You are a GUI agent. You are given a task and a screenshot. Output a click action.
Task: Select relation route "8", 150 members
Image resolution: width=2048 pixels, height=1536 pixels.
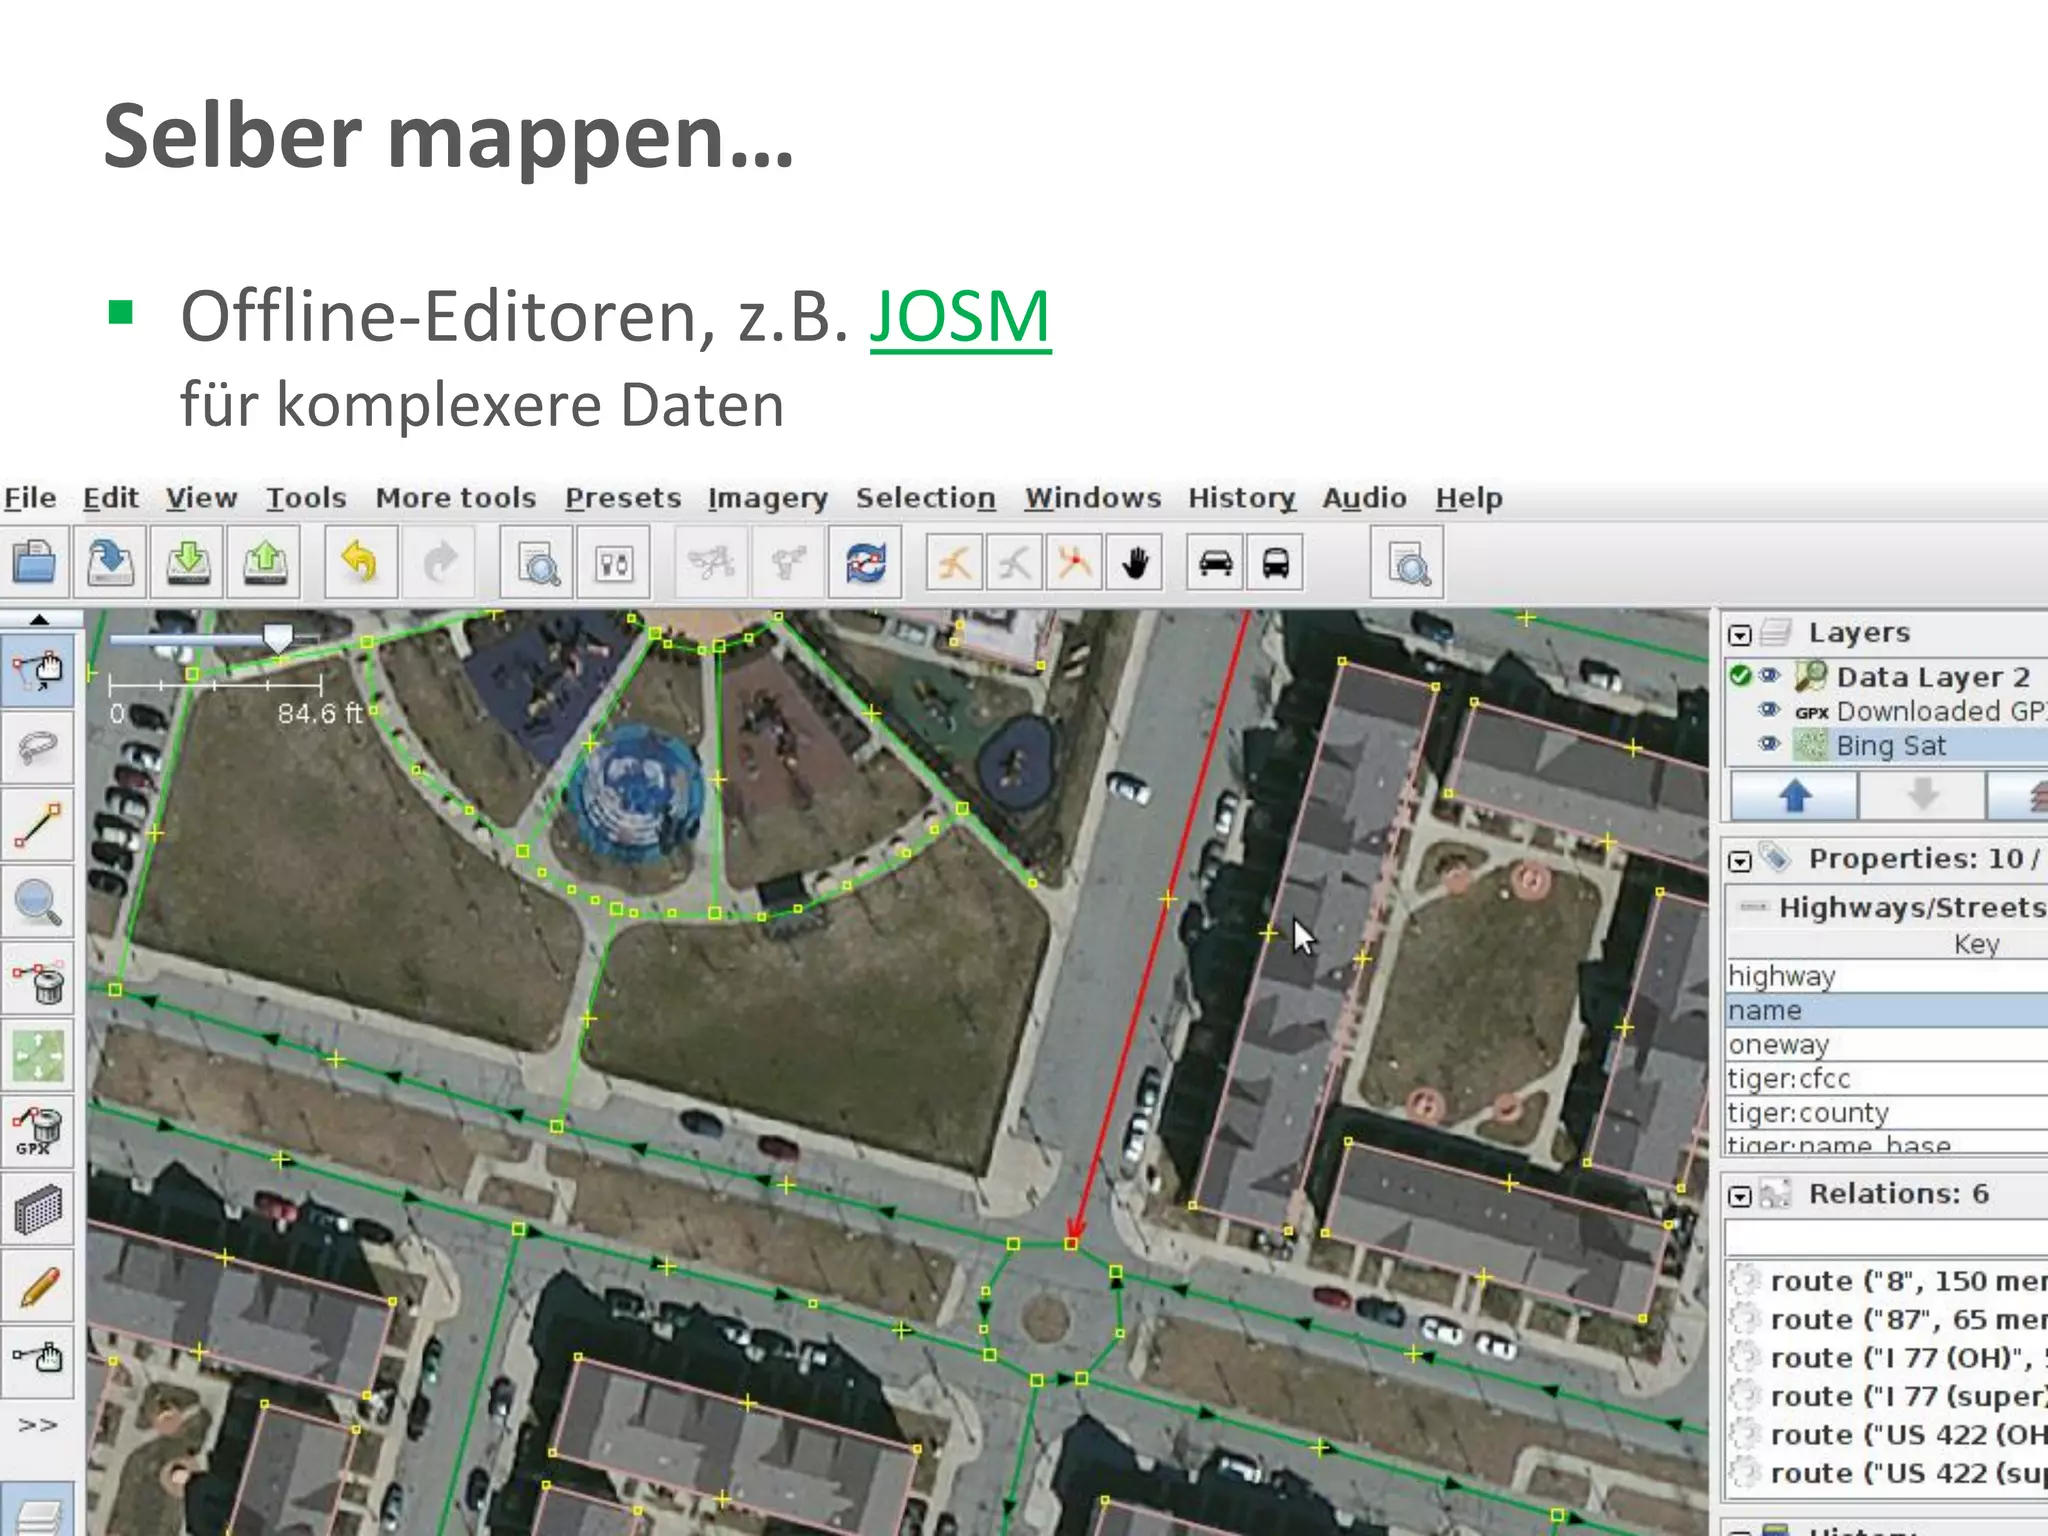click(1888, 1281)
